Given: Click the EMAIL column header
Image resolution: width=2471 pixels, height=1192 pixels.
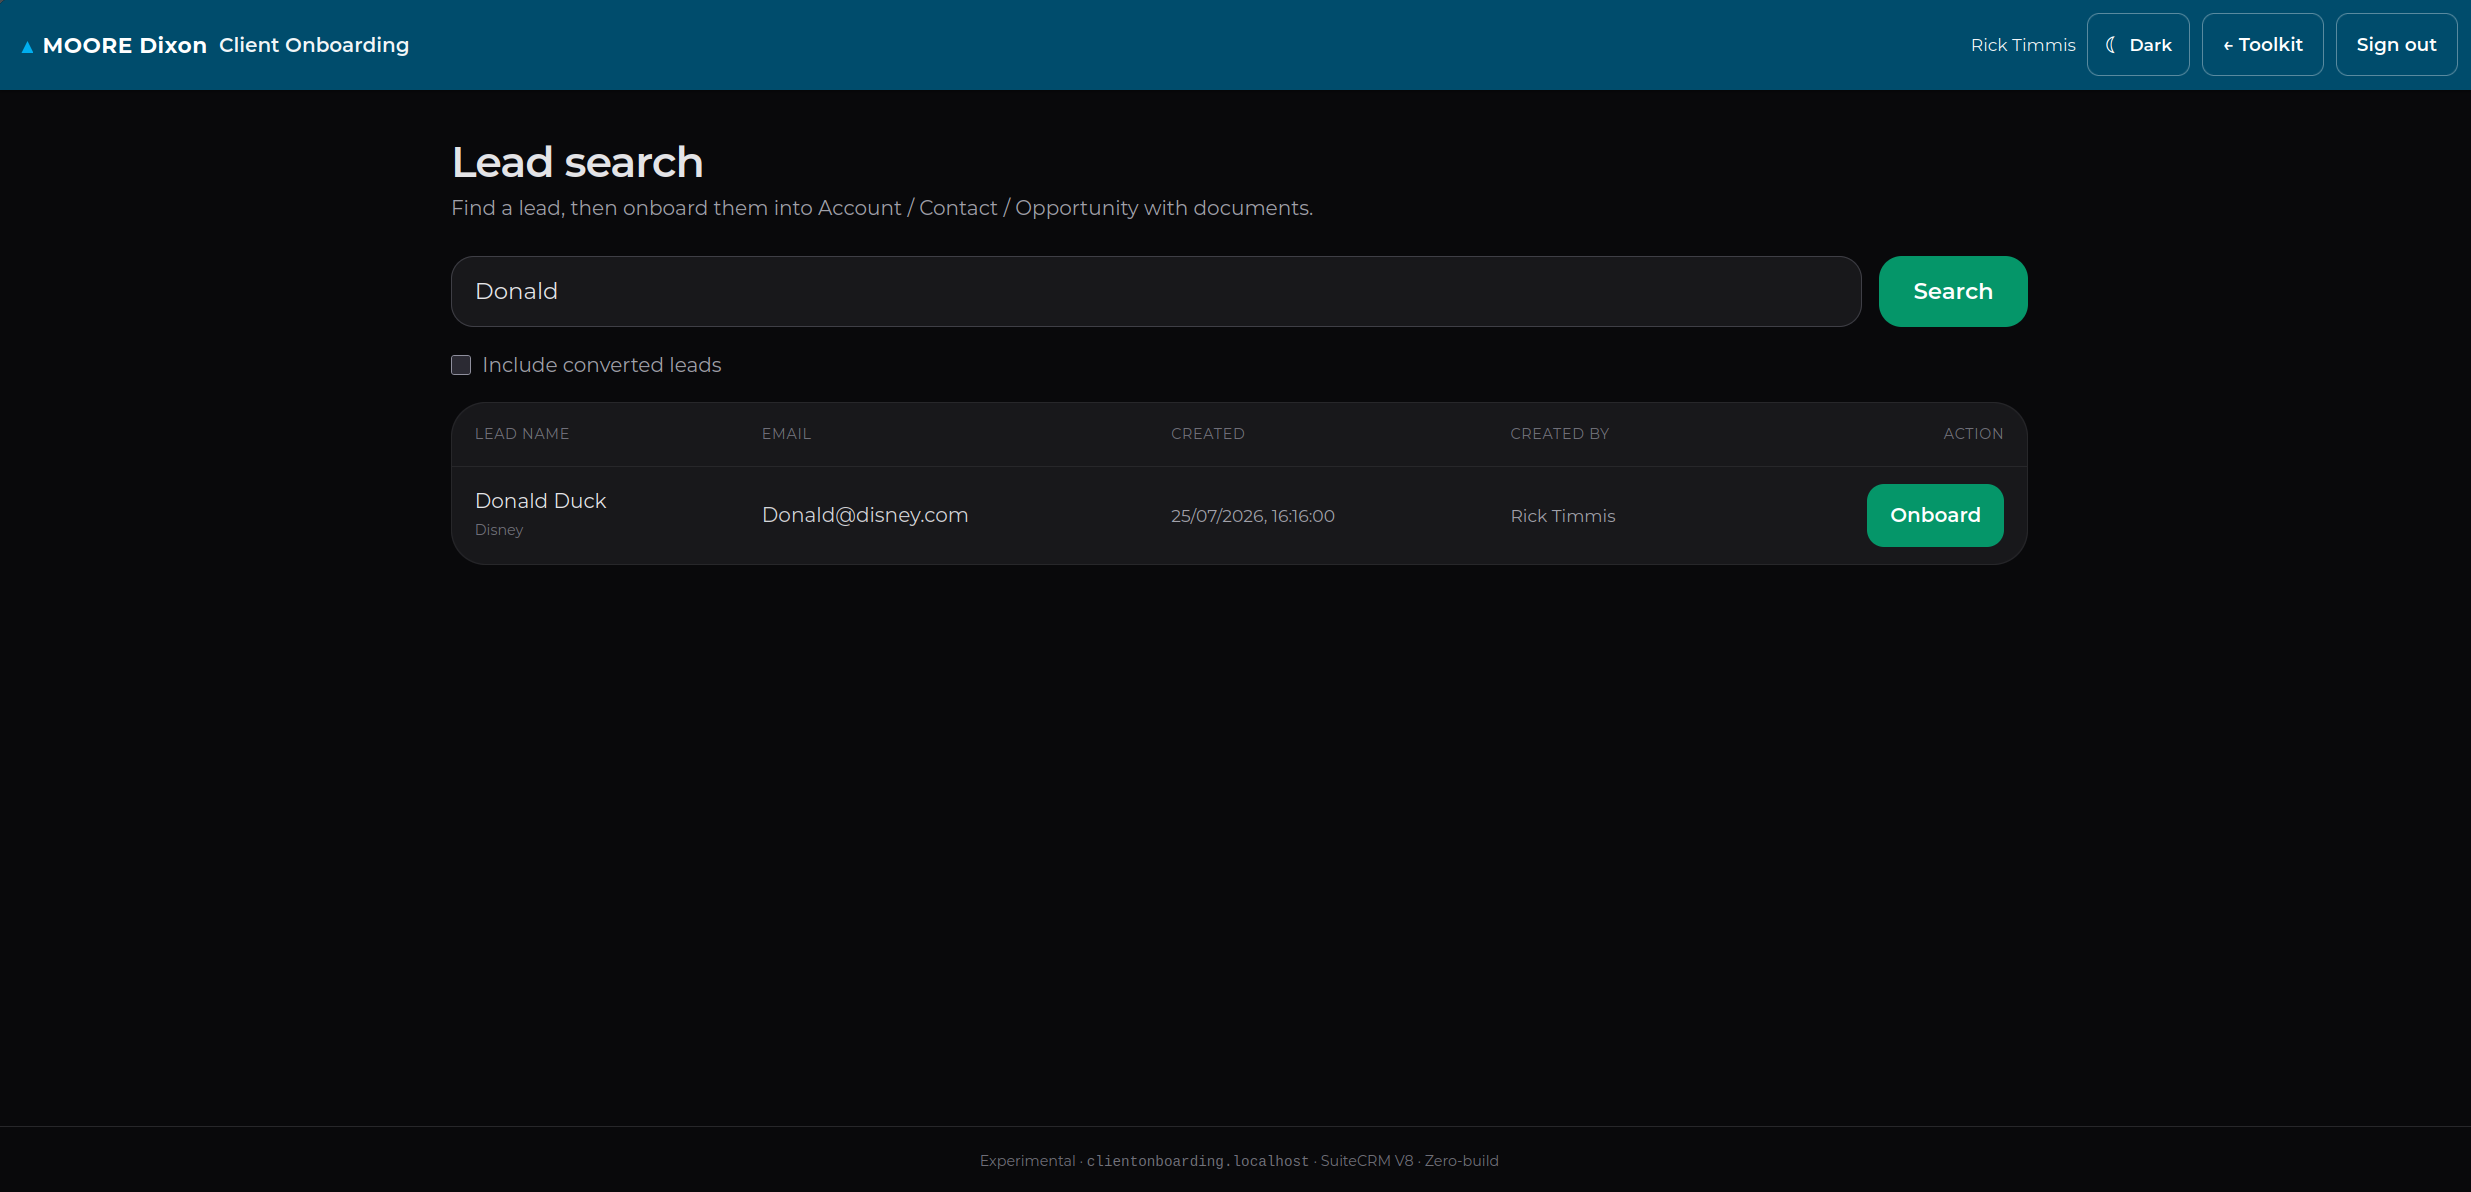Looking at the screenshot, I should (x=786, y=434).
